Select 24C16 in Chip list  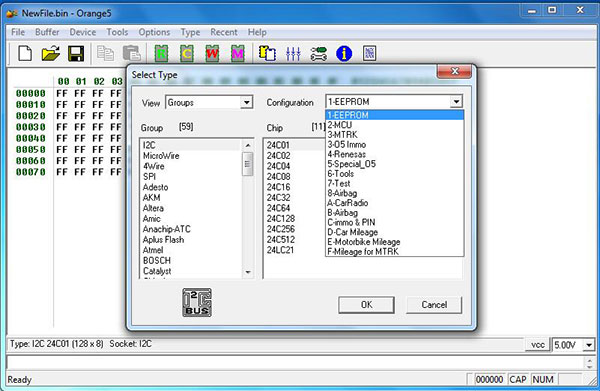tap(278, 187)
